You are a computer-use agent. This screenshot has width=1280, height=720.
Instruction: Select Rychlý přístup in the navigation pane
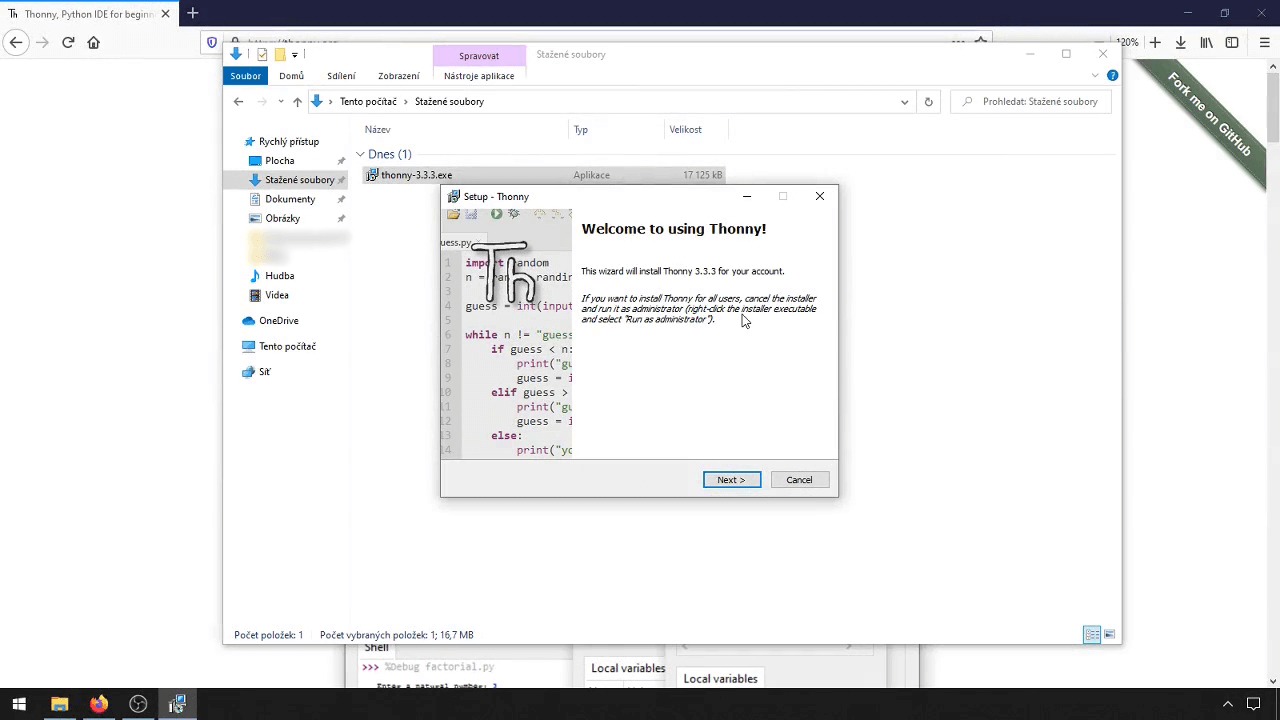point(289,142)
